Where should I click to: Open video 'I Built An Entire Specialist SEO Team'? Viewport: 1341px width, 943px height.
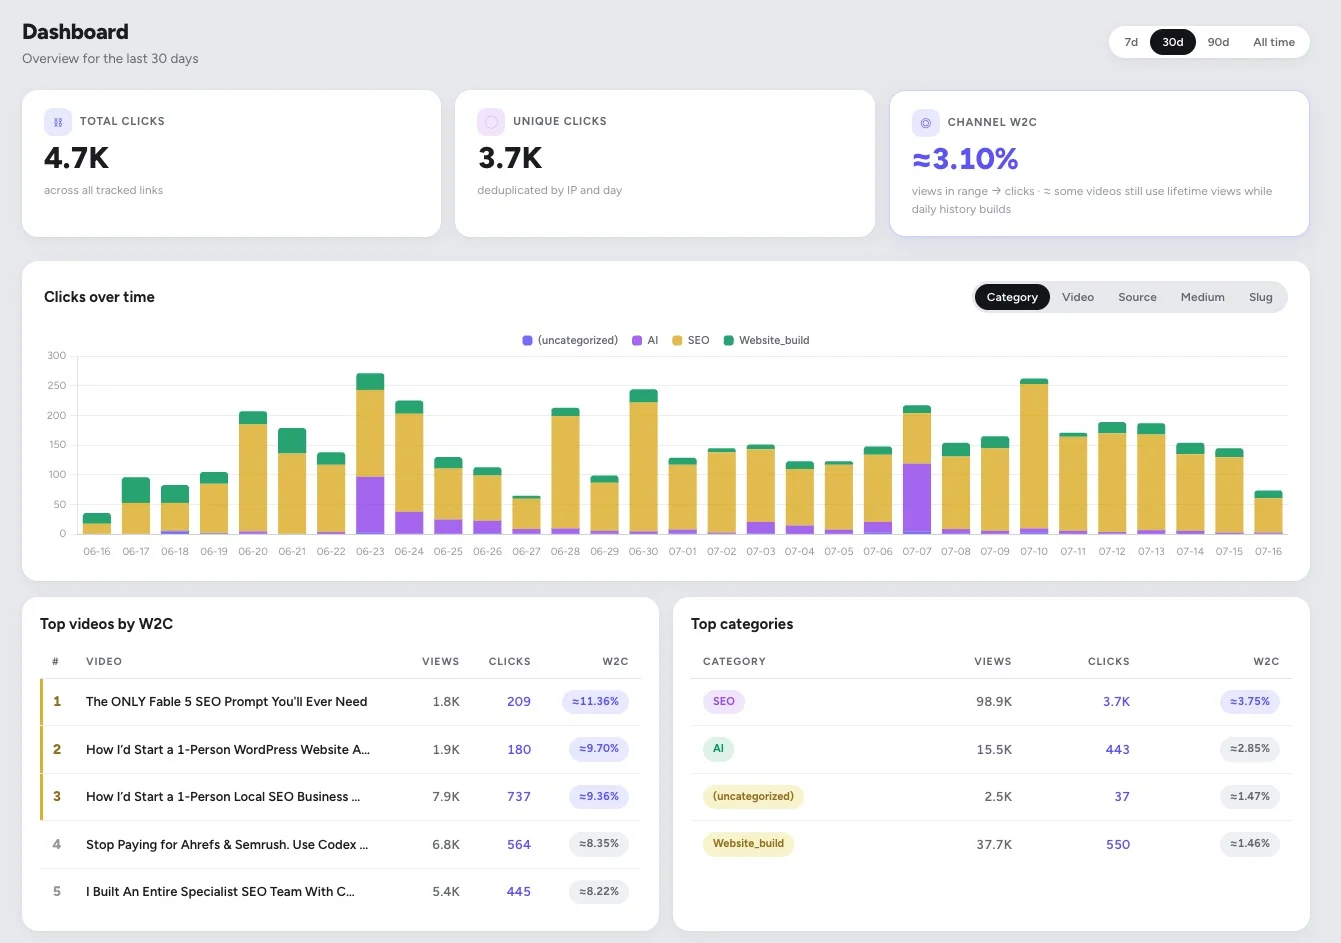[x=220, y=892]
